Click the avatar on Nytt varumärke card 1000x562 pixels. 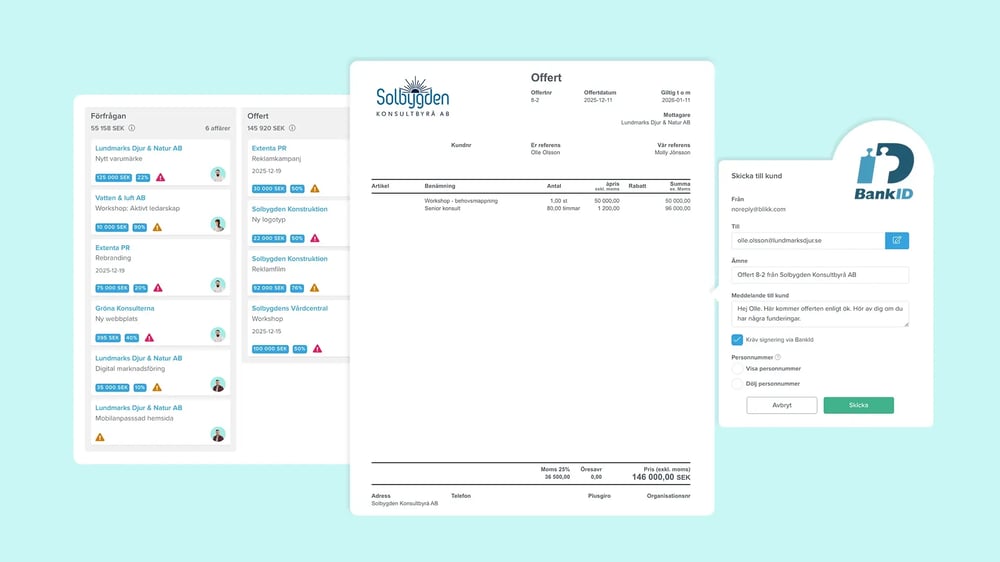point(218,174)
